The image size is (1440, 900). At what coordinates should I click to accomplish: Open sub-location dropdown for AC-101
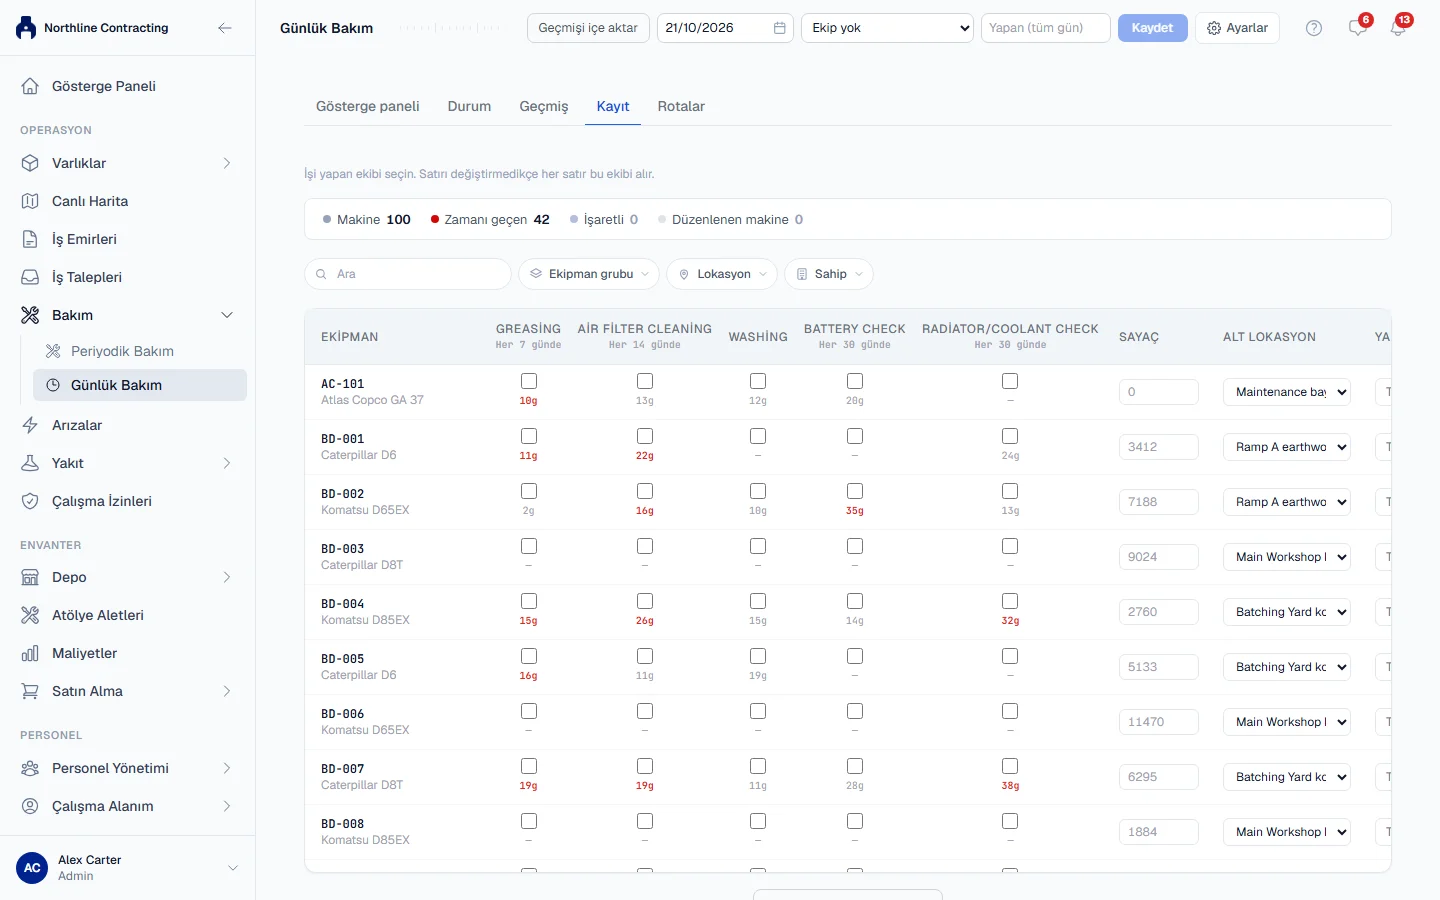1287,392
